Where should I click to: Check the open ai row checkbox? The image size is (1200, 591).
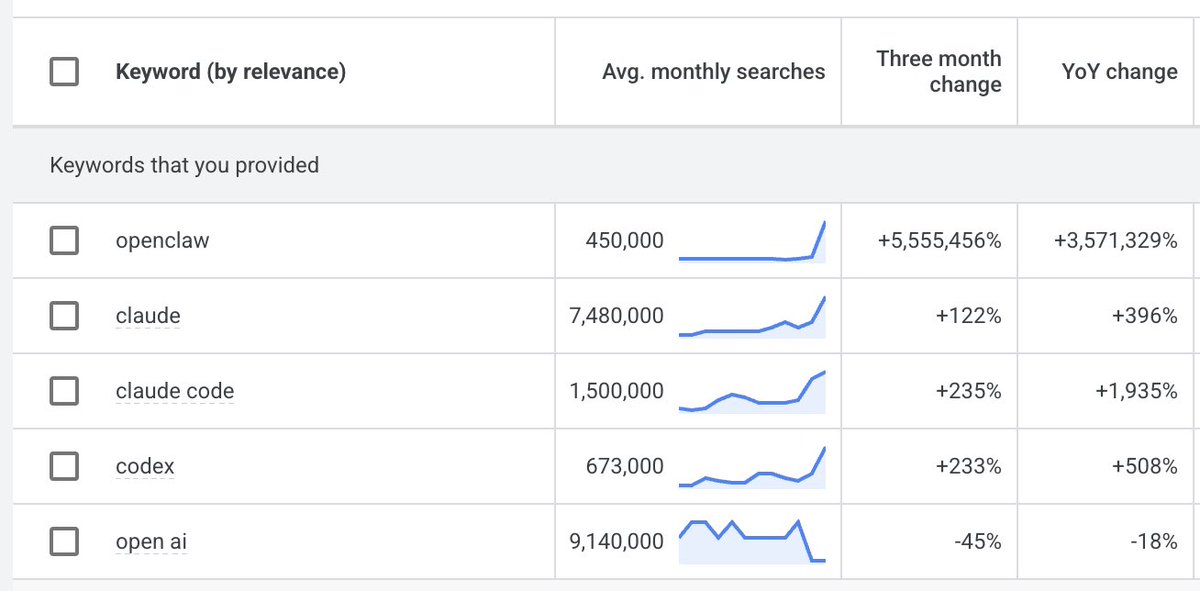(65, 542)
